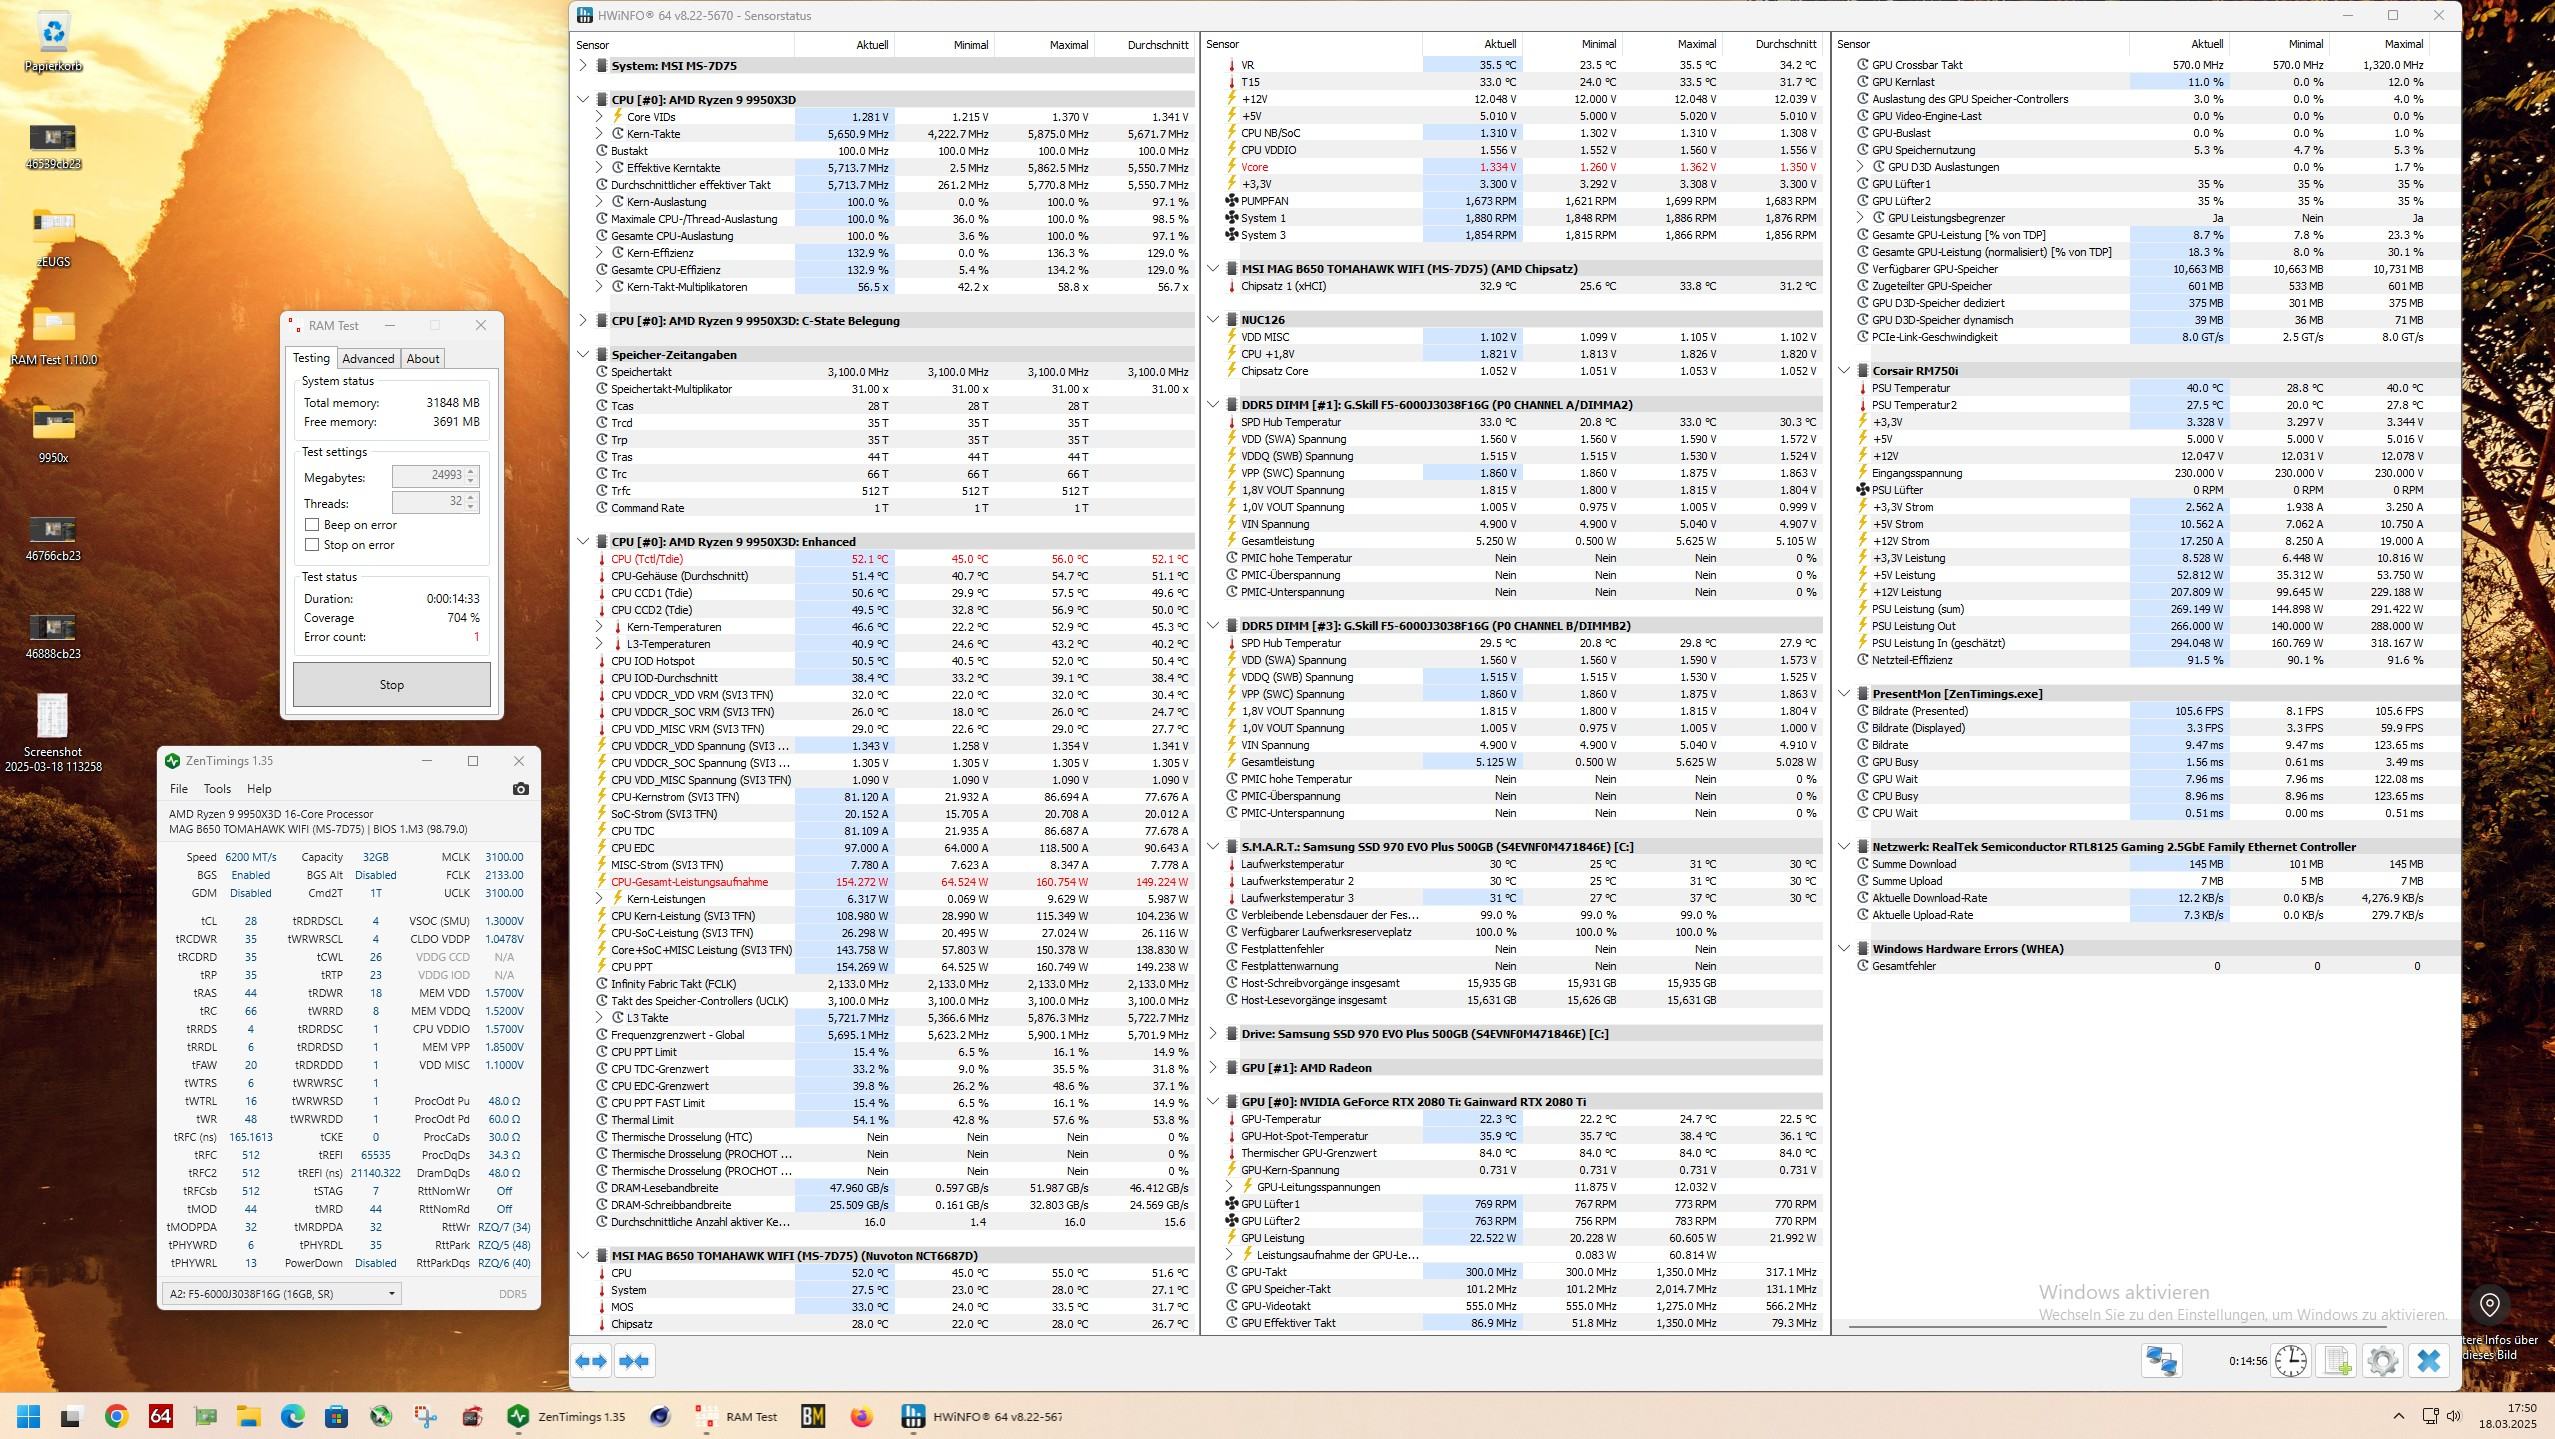Click the start logging sheet icon
Viewport: 2555px width, 1439px height.
(2337, 1360)
